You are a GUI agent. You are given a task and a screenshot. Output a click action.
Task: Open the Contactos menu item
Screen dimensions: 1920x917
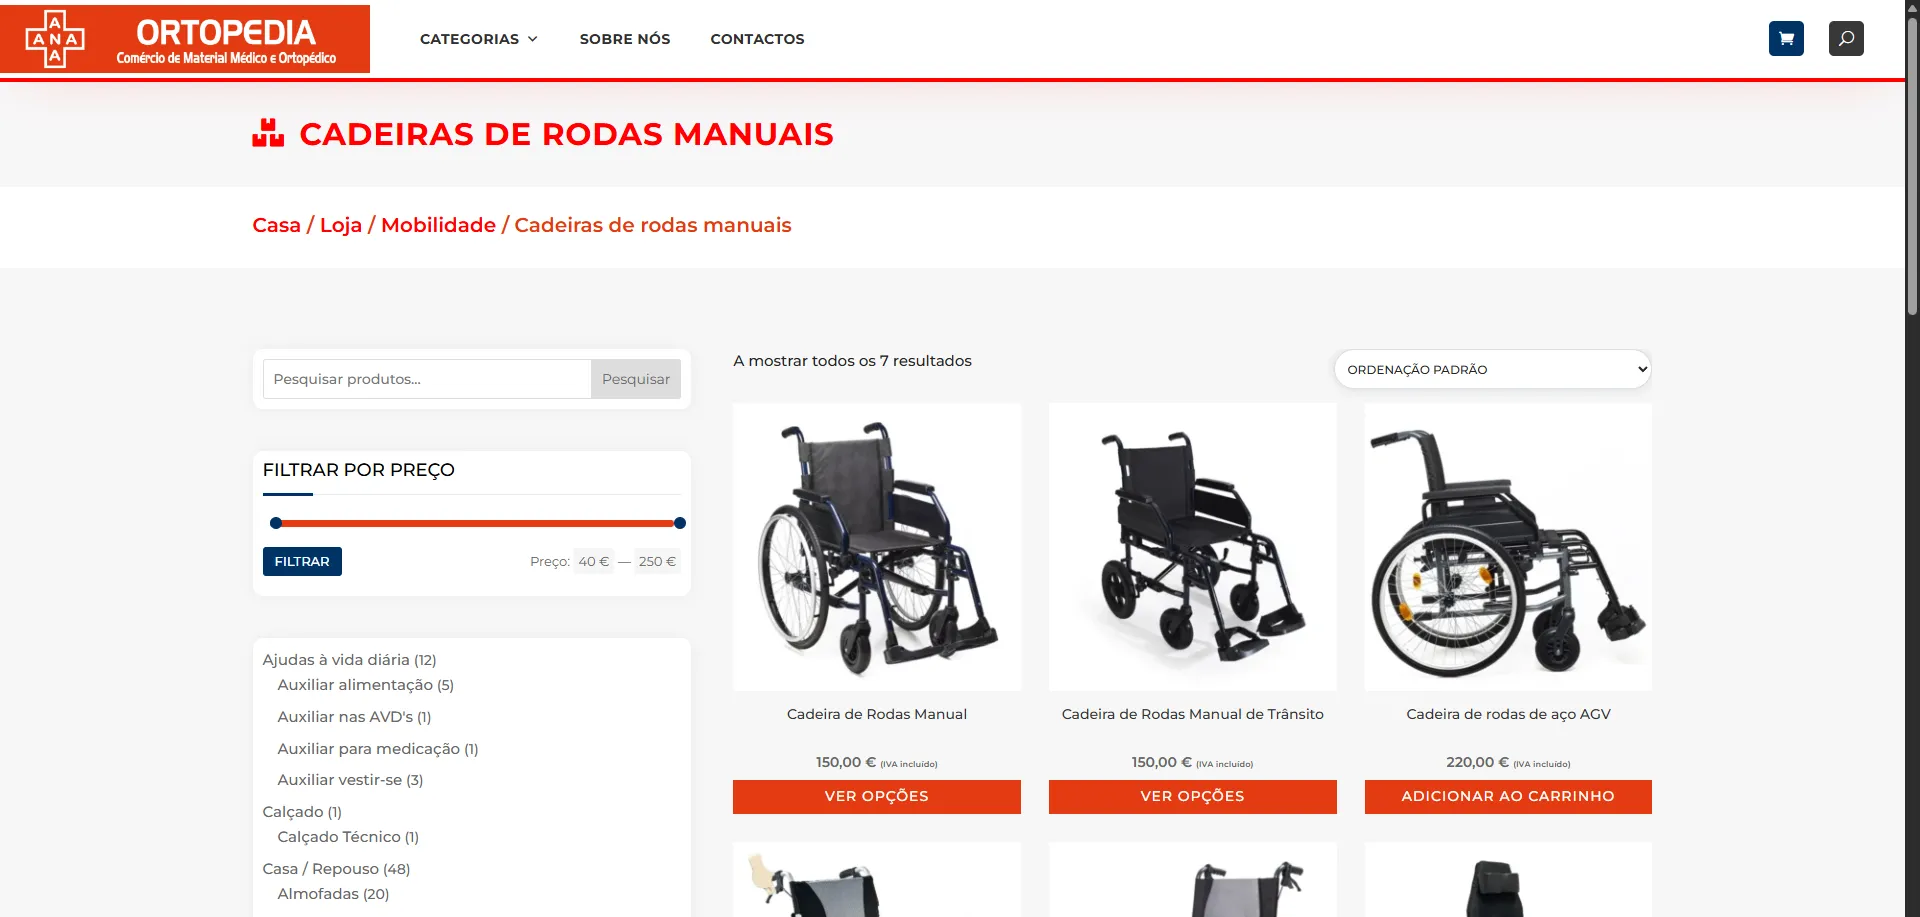[x=757, y=39]
